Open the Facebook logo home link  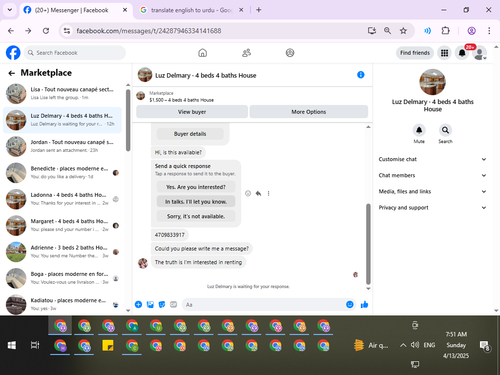13,53
